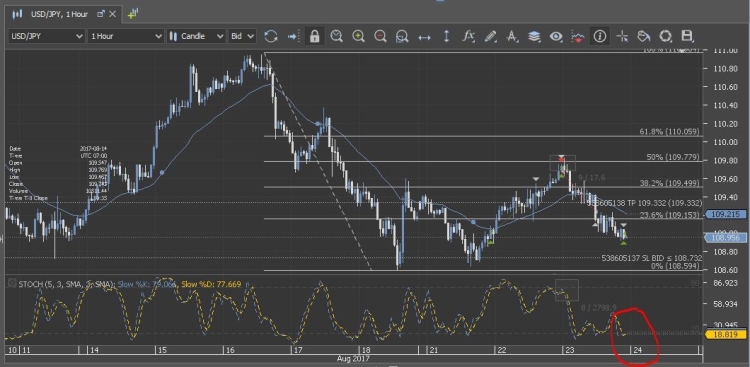Select the USD/JPY, 1 Hour tab
This screenshot has height=367, width=750.
pyautogui.click(x=59, y=14)
